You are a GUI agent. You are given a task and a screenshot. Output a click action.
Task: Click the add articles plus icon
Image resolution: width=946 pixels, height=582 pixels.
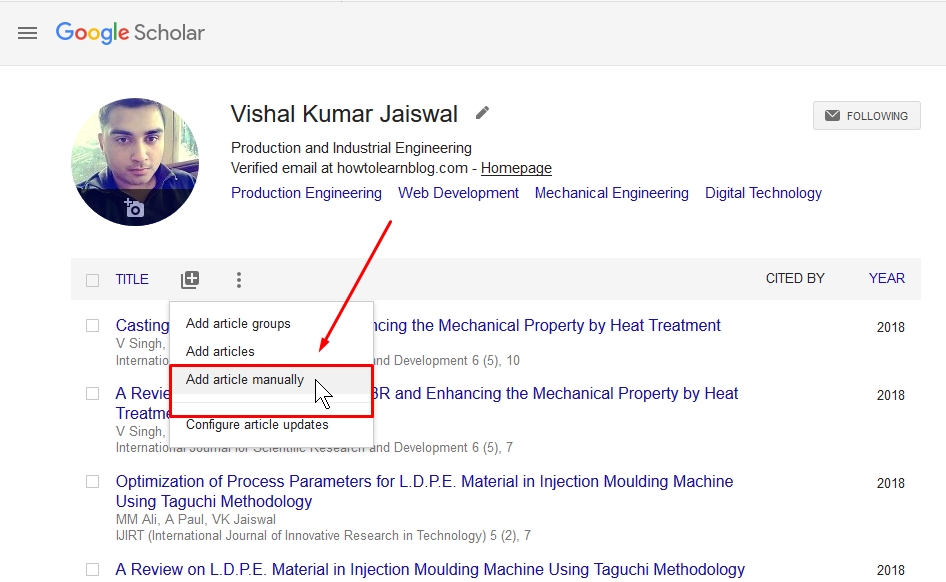[x=190, y=279]
